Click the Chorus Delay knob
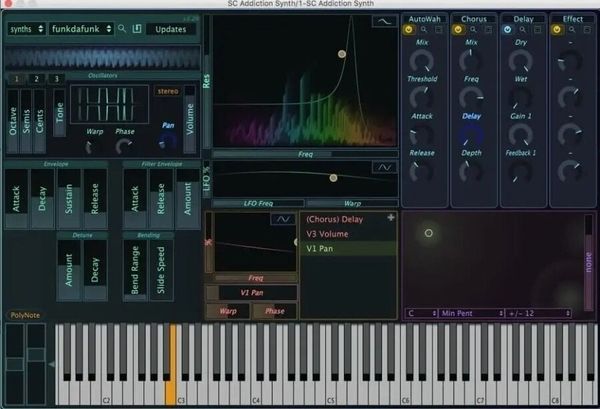The image size is (600, 409). tap(471, 135)
